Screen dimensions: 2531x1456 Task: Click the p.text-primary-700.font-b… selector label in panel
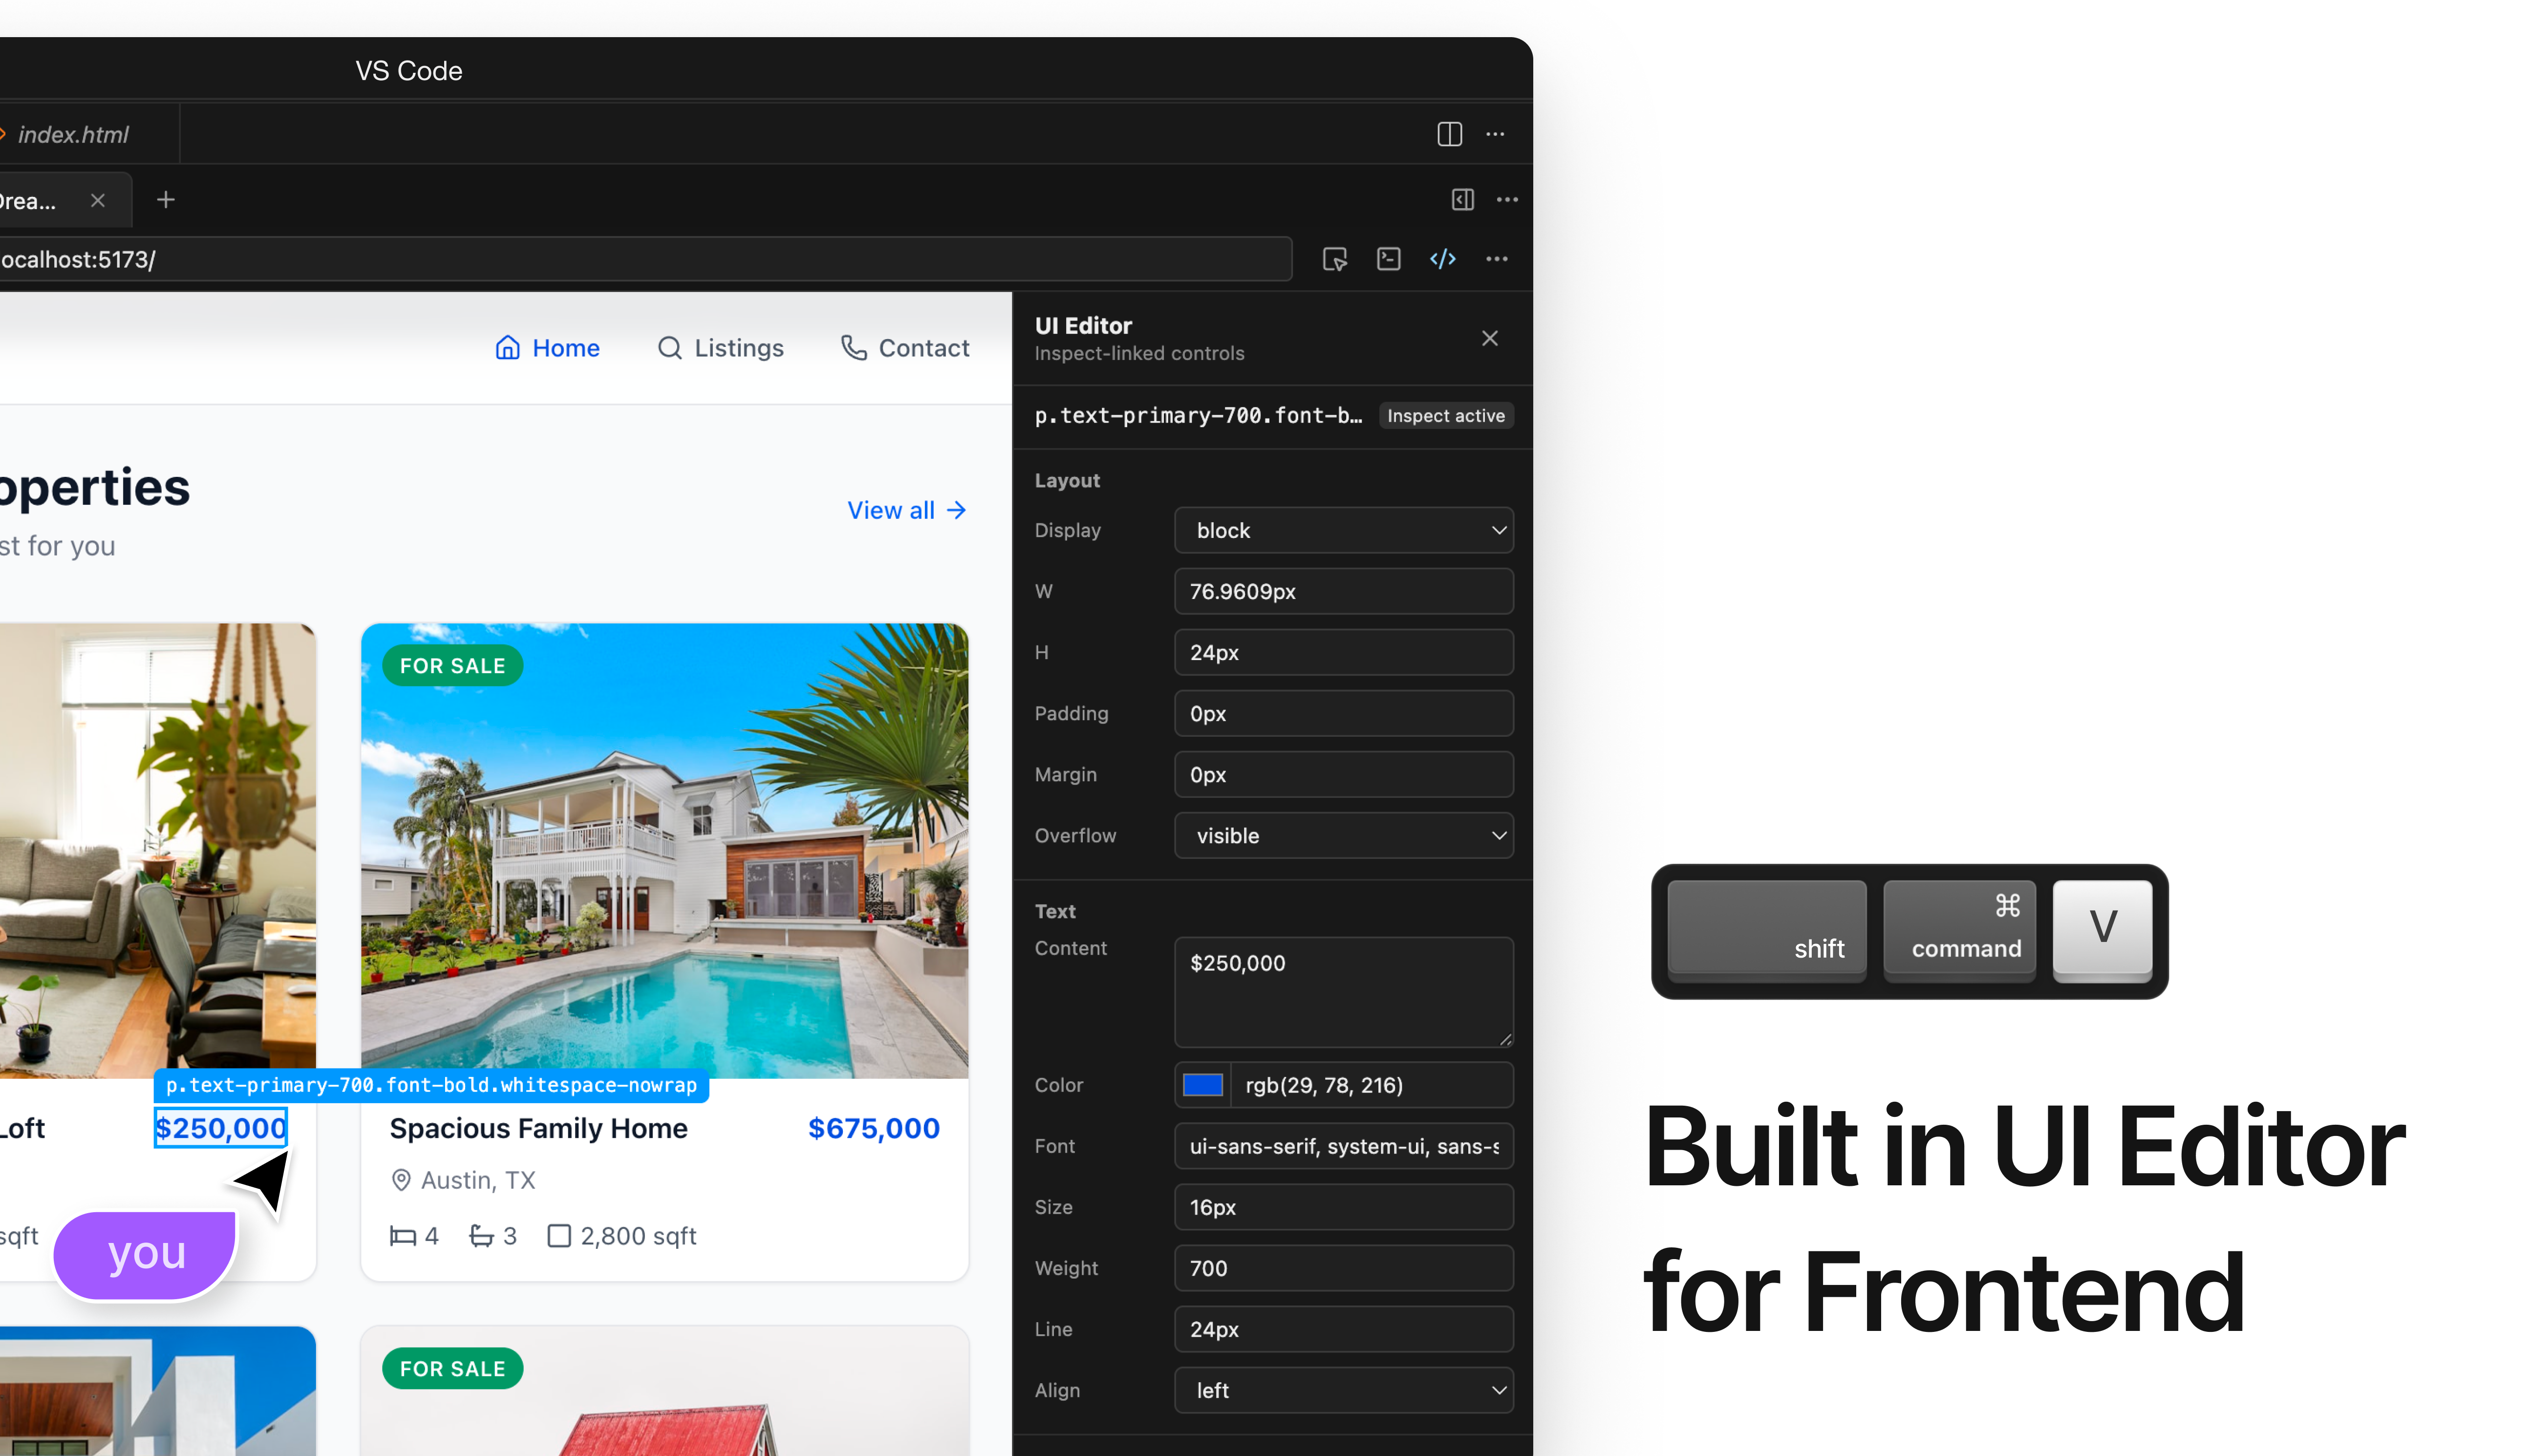1198,416
